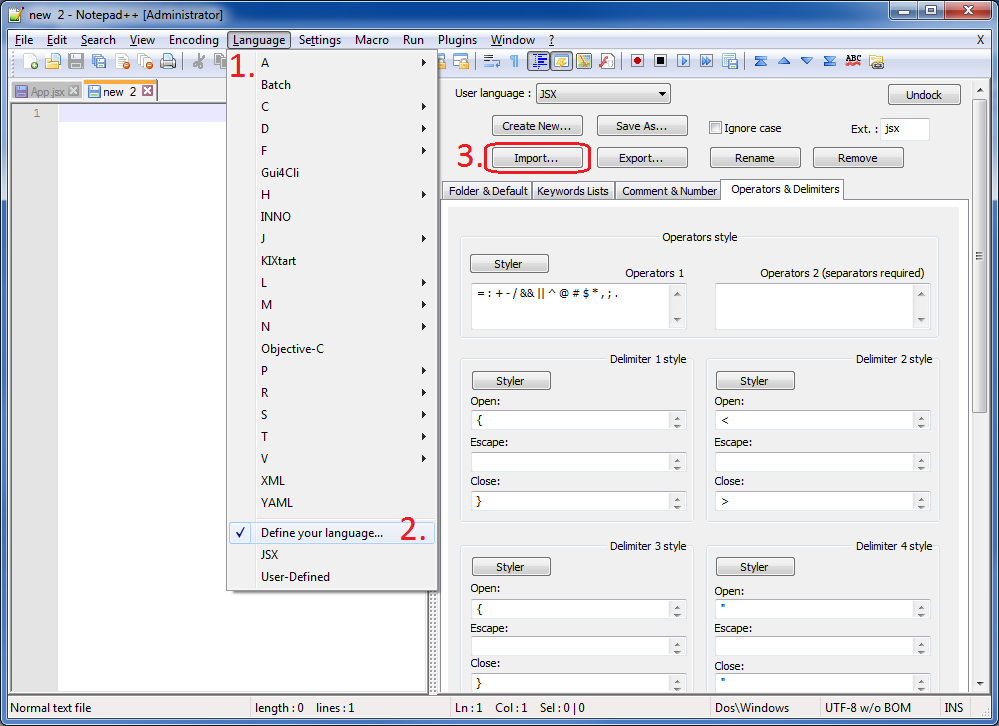Expand the V languages submenu
Viewport: 999px width, 726px height.
(332, 459)
